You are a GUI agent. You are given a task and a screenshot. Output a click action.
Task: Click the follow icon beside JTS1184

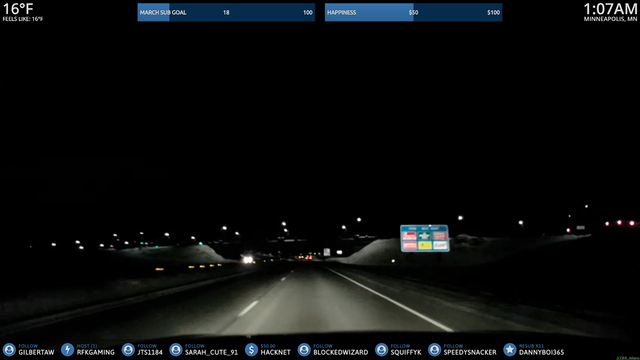point(128,350)
